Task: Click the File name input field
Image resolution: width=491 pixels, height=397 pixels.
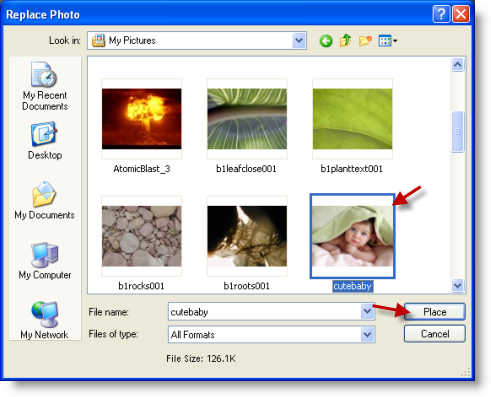Action: coord(265,312)
